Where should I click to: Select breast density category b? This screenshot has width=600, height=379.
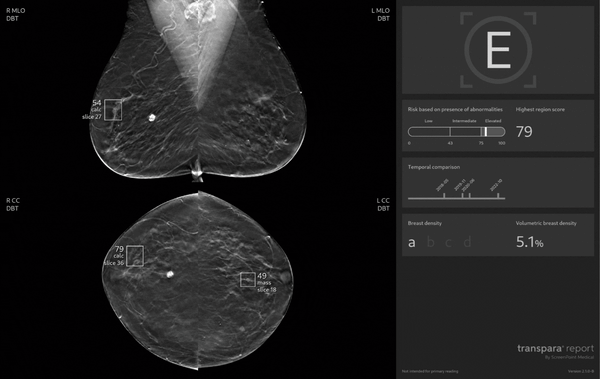click(430, 242)
